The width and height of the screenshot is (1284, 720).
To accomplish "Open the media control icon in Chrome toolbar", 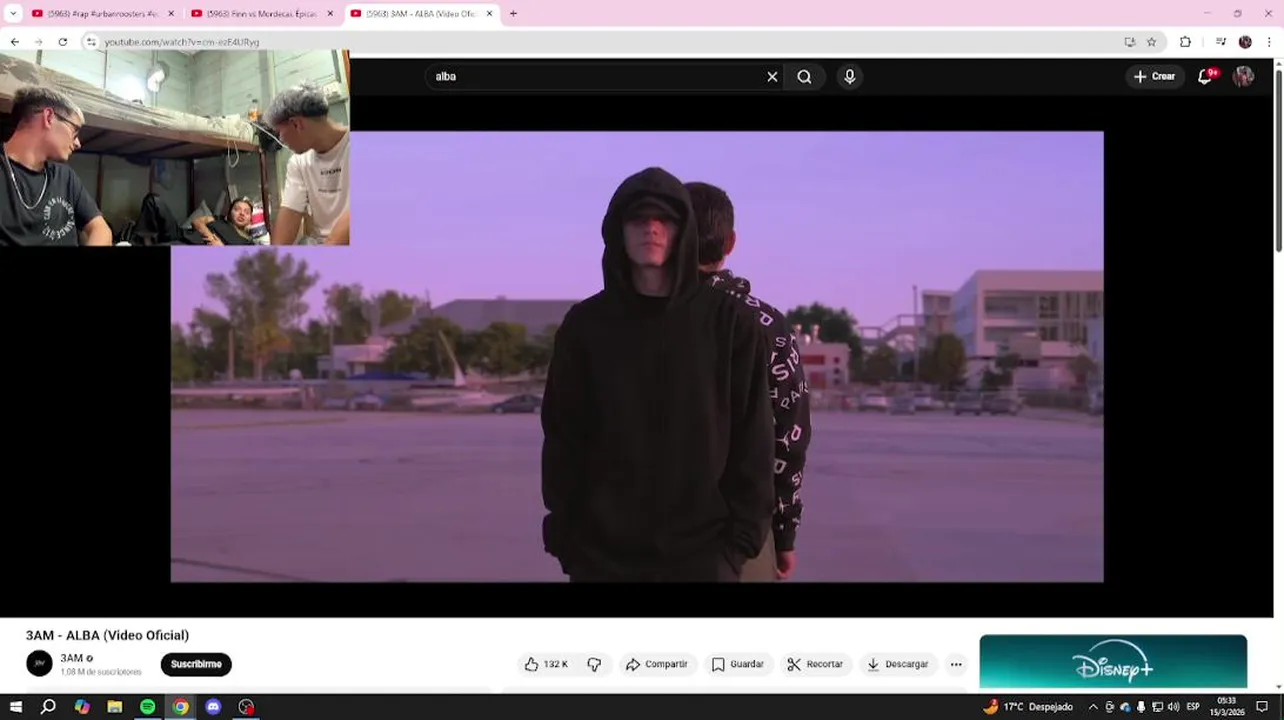I will click(x=1220, y=42).
